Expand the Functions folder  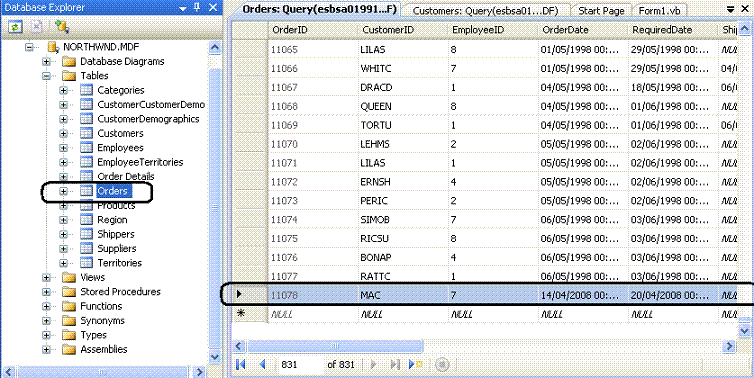coord(47,306)
